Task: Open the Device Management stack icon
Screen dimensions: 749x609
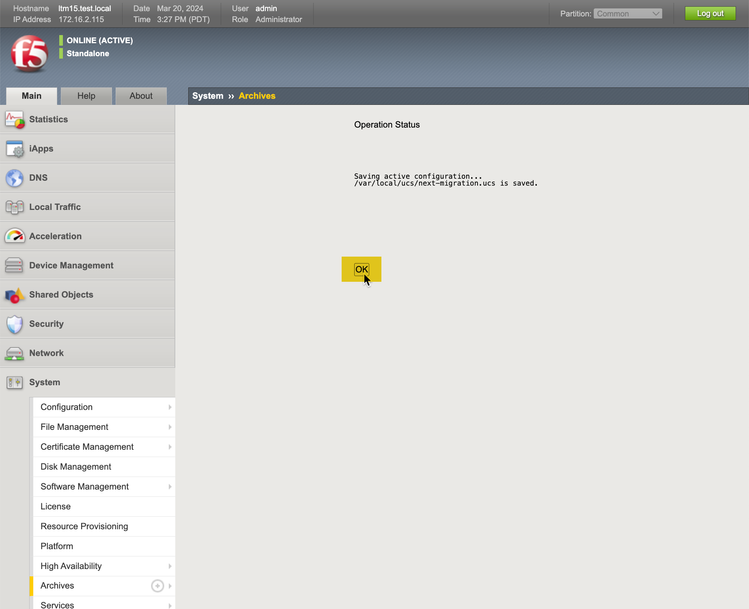Action: (14, 265)
